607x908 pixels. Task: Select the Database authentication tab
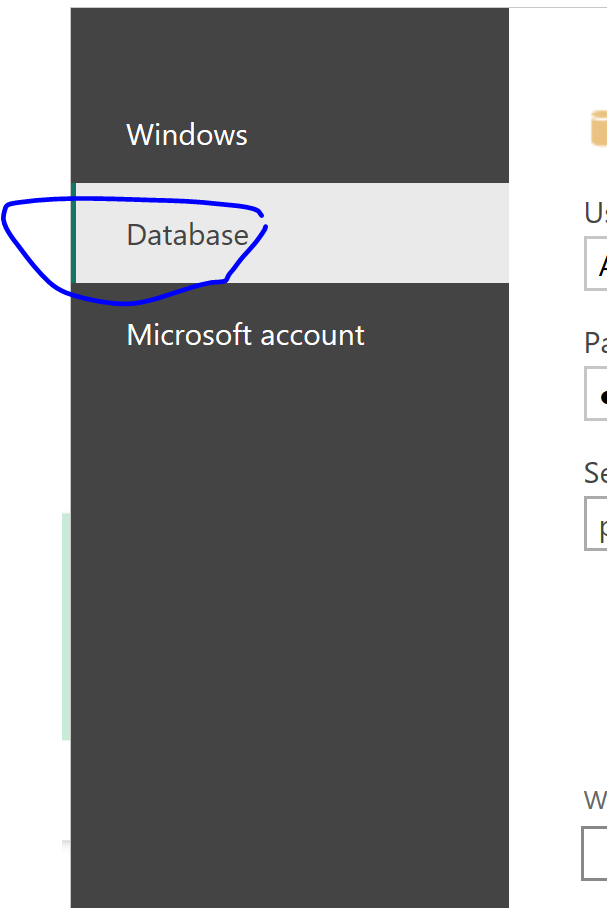(x=290, y=233)
